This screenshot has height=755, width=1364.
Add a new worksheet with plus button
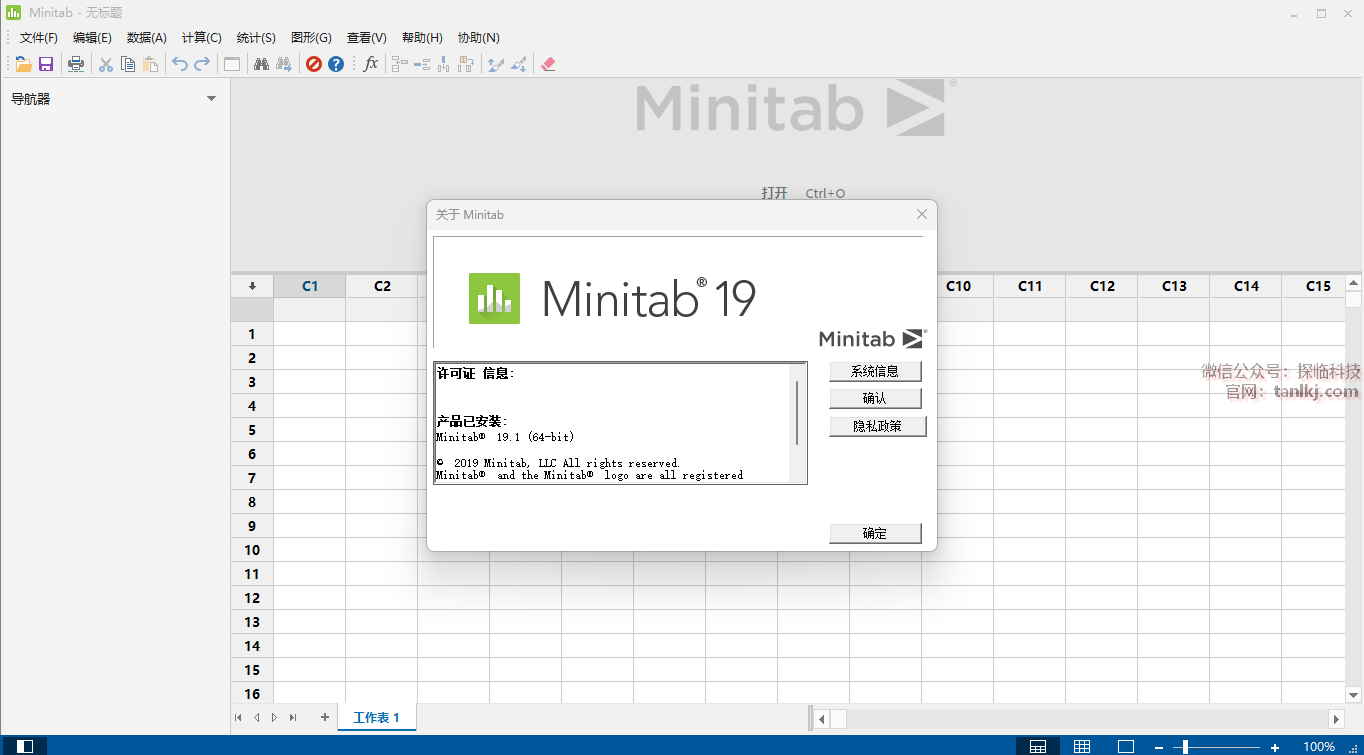324,717
